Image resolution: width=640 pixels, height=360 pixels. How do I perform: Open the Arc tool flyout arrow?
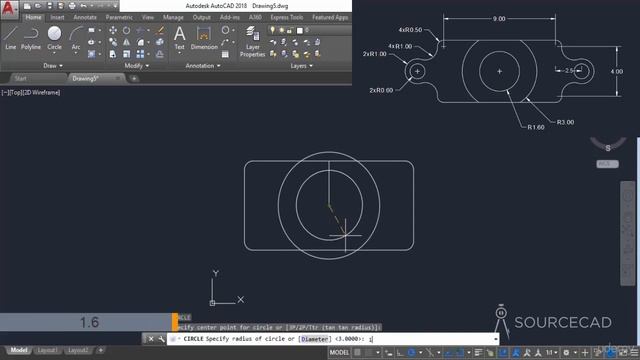coord(76,53)
